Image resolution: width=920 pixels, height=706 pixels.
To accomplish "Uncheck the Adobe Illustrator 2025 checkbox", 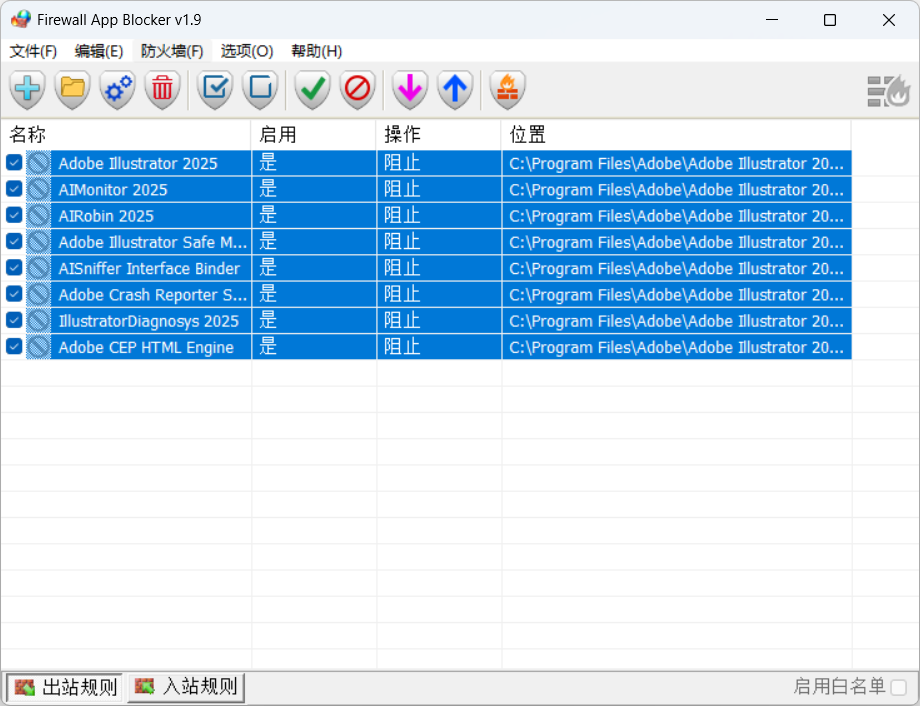I will pyautogui.click(x=14, y=163).
